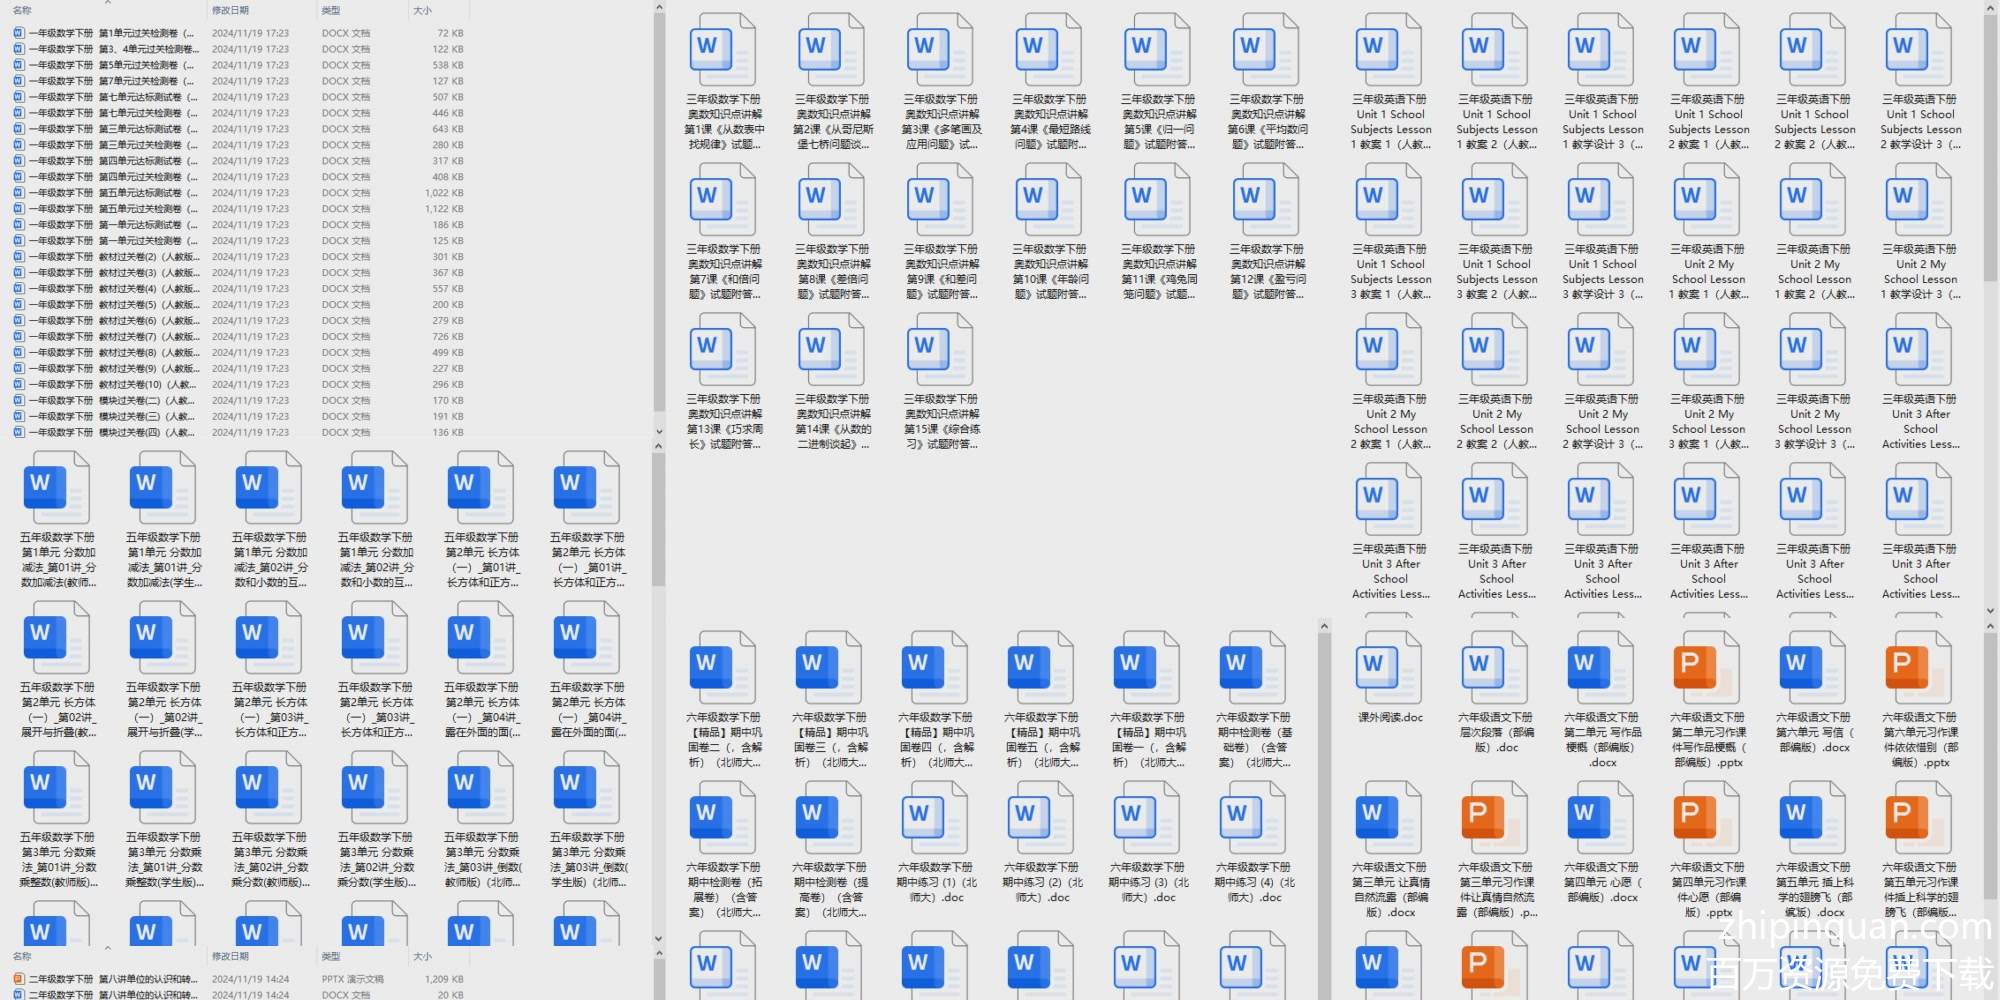Select 第六单元习作课件依依惜别 .pptx PowerPoint icon
Screen dimensions: 2000x1000
1918,668
